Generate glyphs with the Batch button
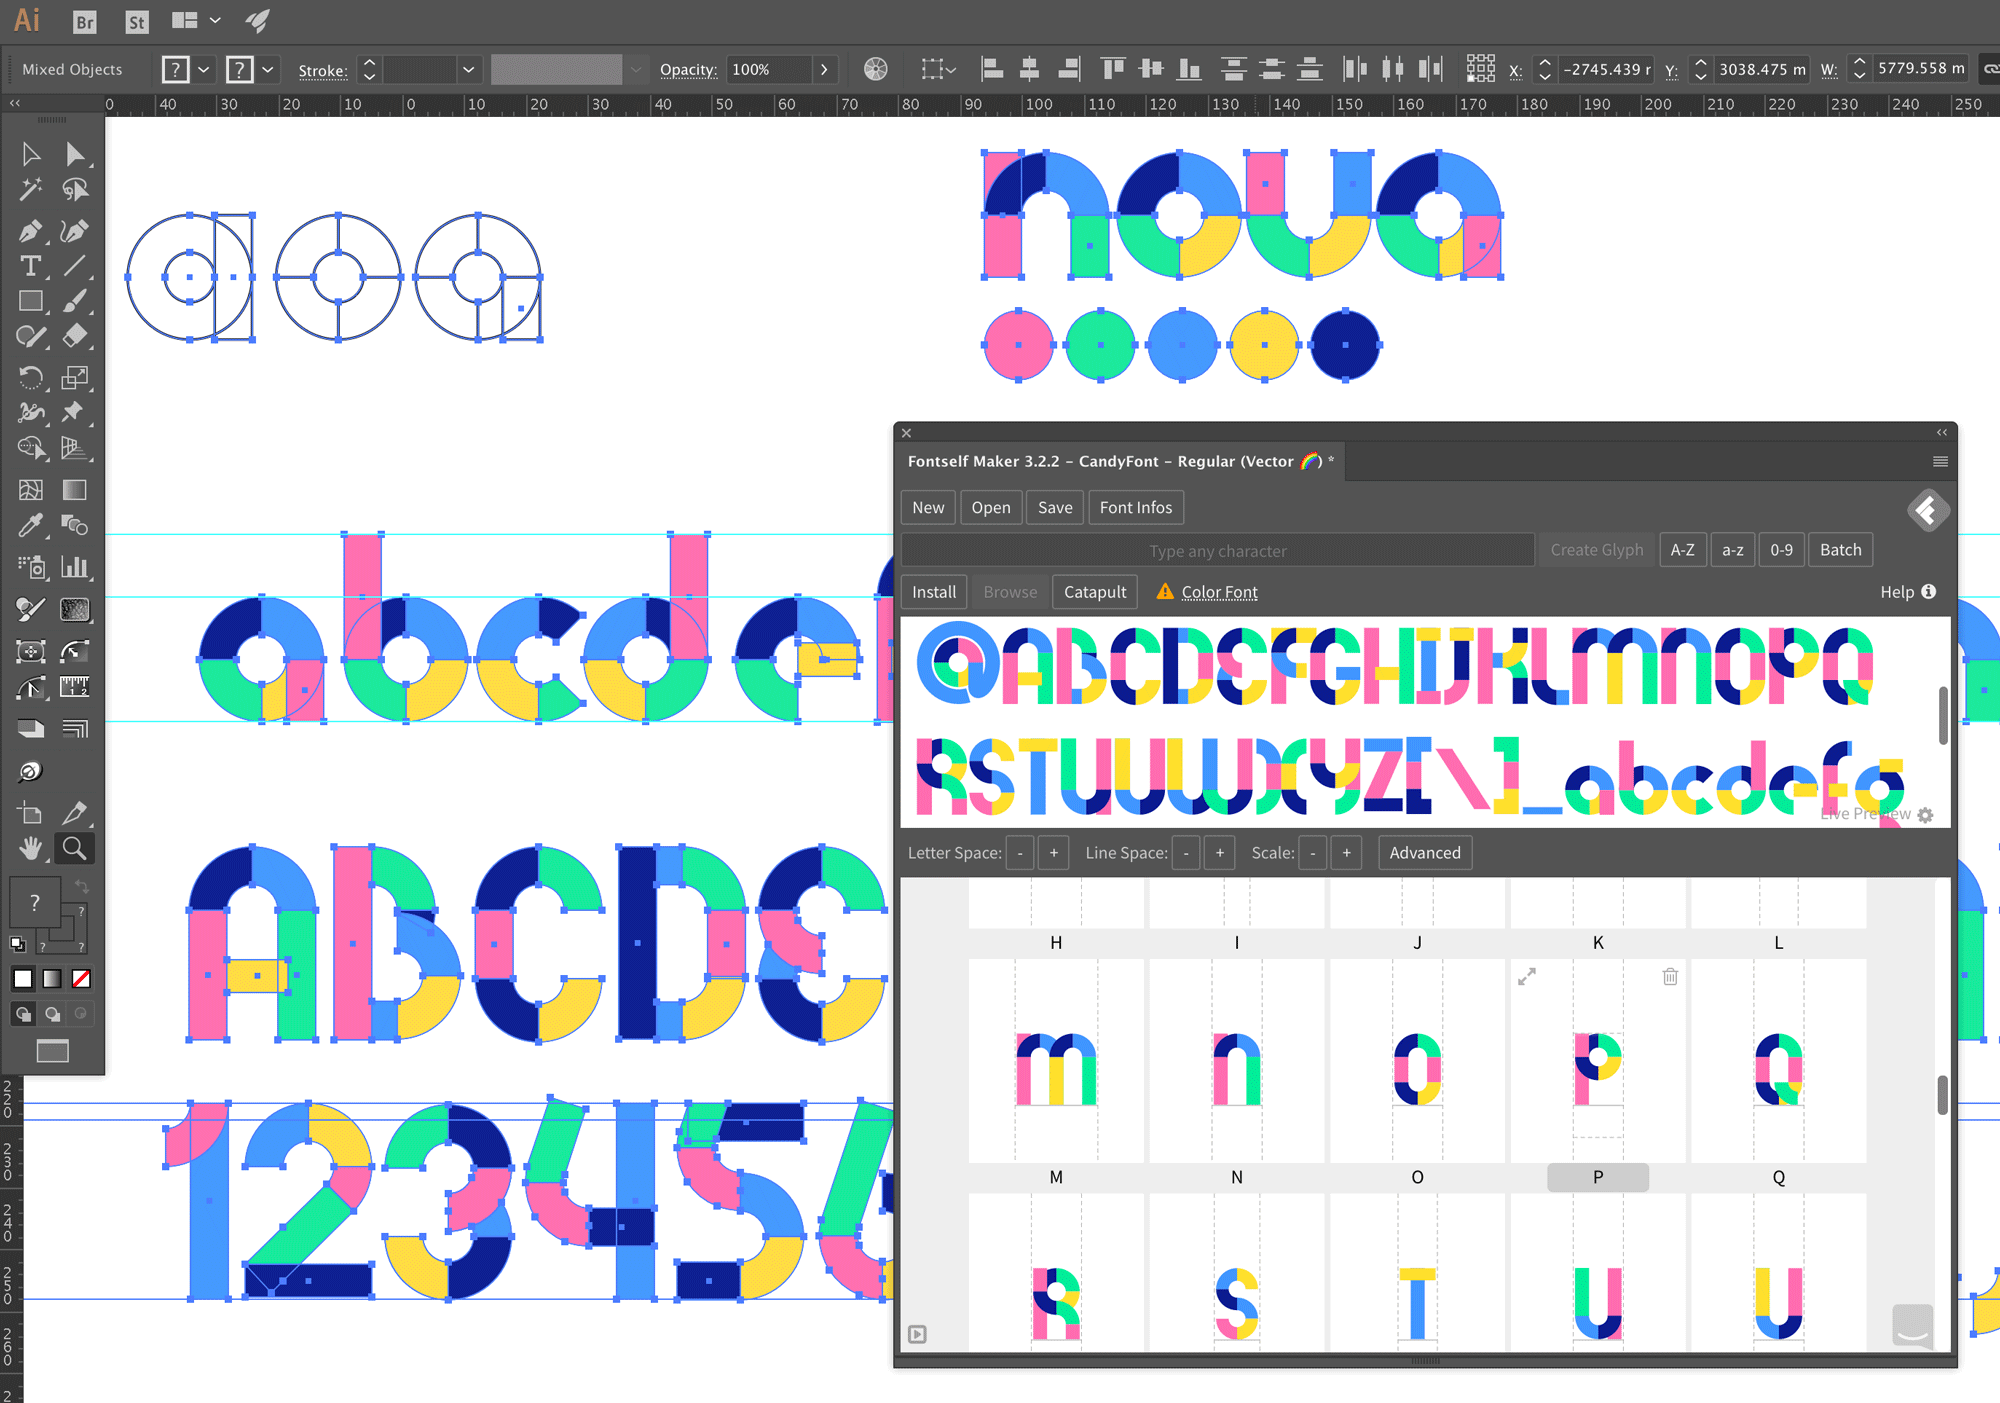The image size is (2000, 1403). pyautogui.click(x=1840, y=549)
